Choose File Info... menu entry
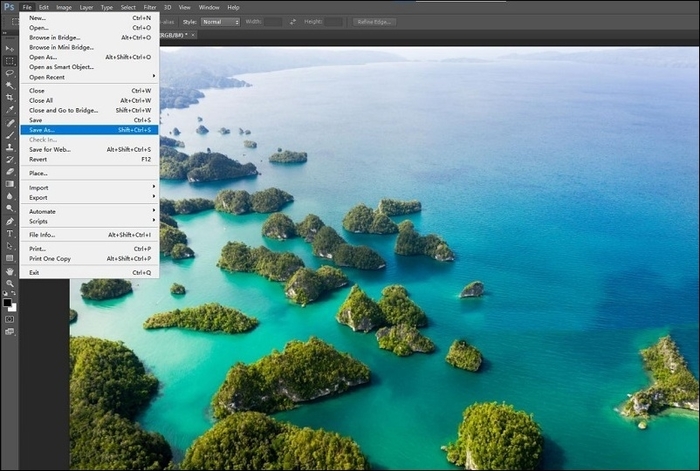The width and height of the screenshot is (700, 471). (89, 235)
